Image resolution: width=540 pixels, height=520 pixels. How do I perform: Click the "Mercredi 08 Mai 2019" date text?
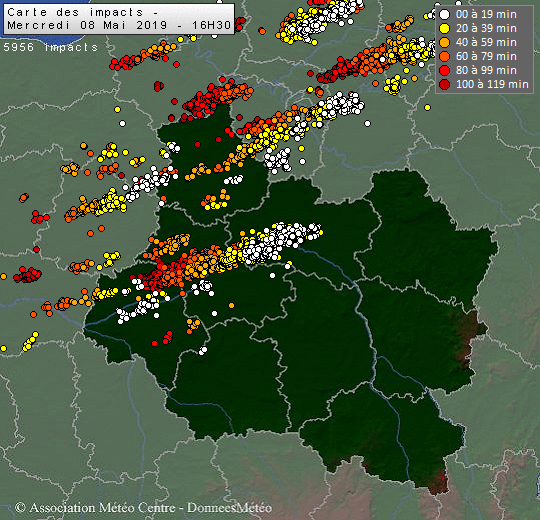[x=87, y=25]
